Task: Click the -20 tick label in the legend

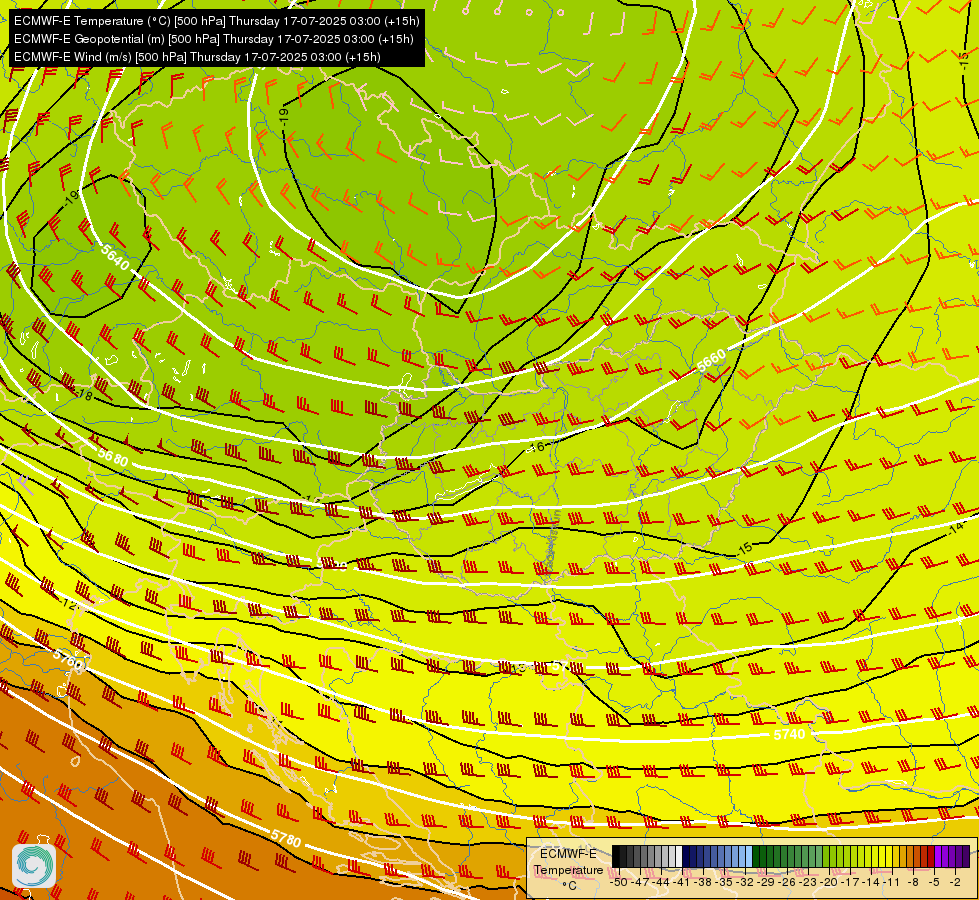Action: click(829, 883)
